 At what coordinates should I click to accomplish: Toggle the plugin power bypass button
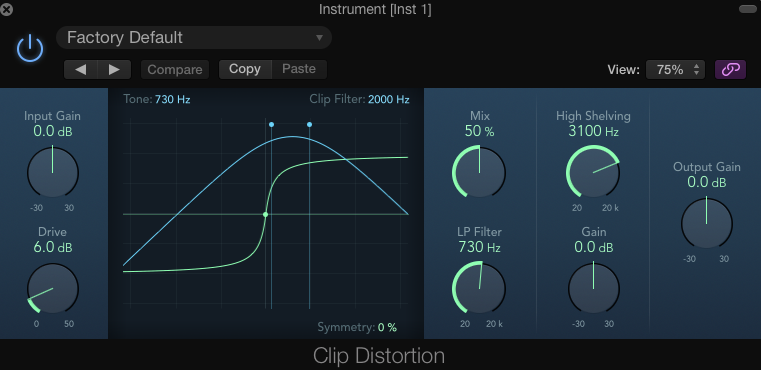[30, 49]
